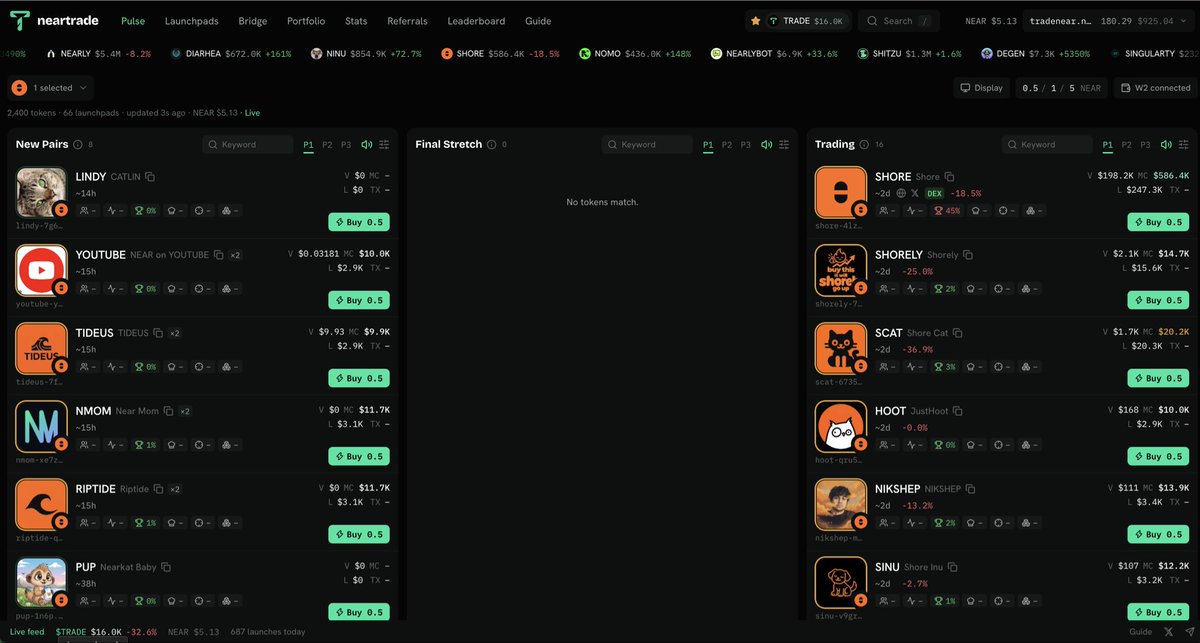Open SHORE website globe icon

tap(901, 193)
